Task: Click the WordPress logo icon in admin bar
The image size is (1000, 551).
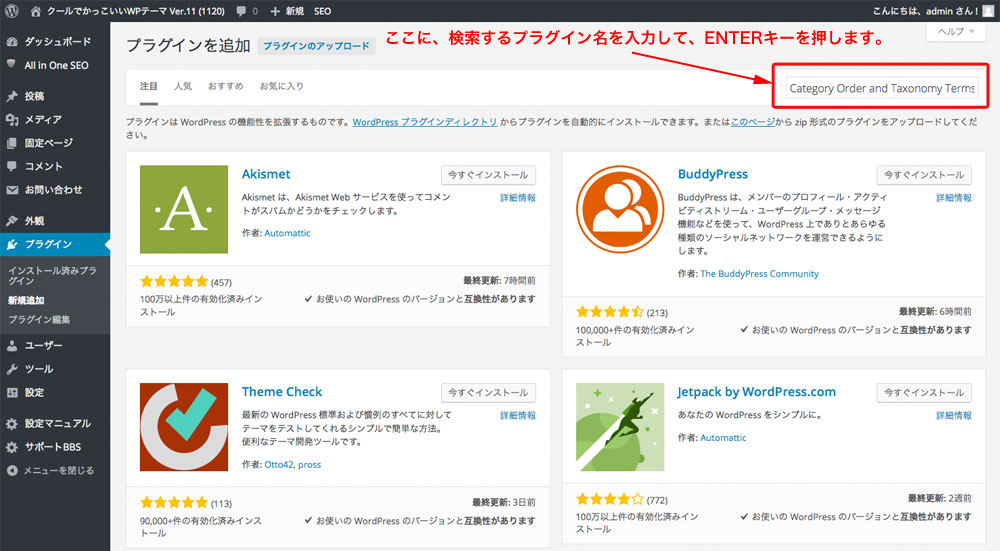Action: 11,11
